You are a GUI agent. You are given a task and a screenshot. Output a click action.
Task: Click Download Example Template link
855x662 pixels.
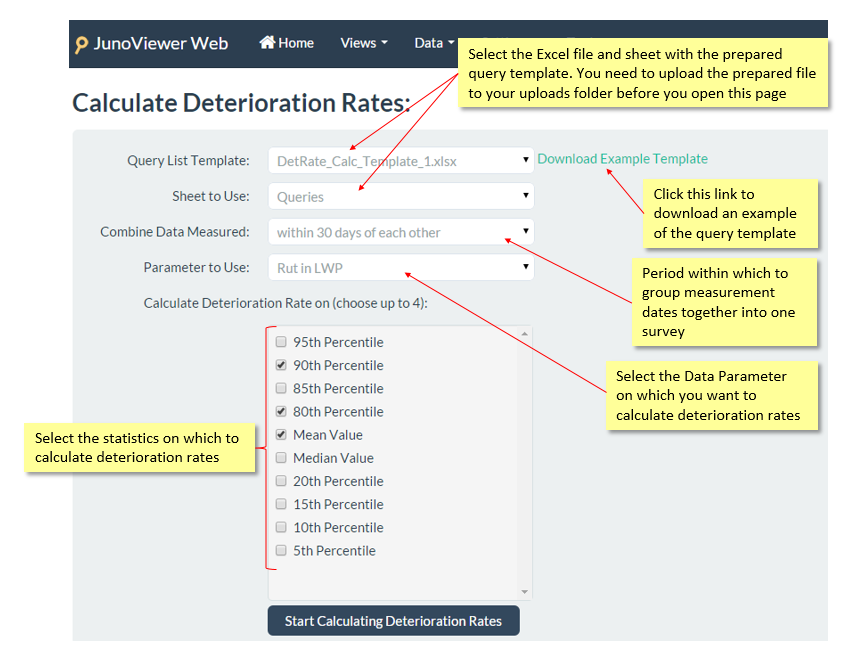[x=622, y=159]
